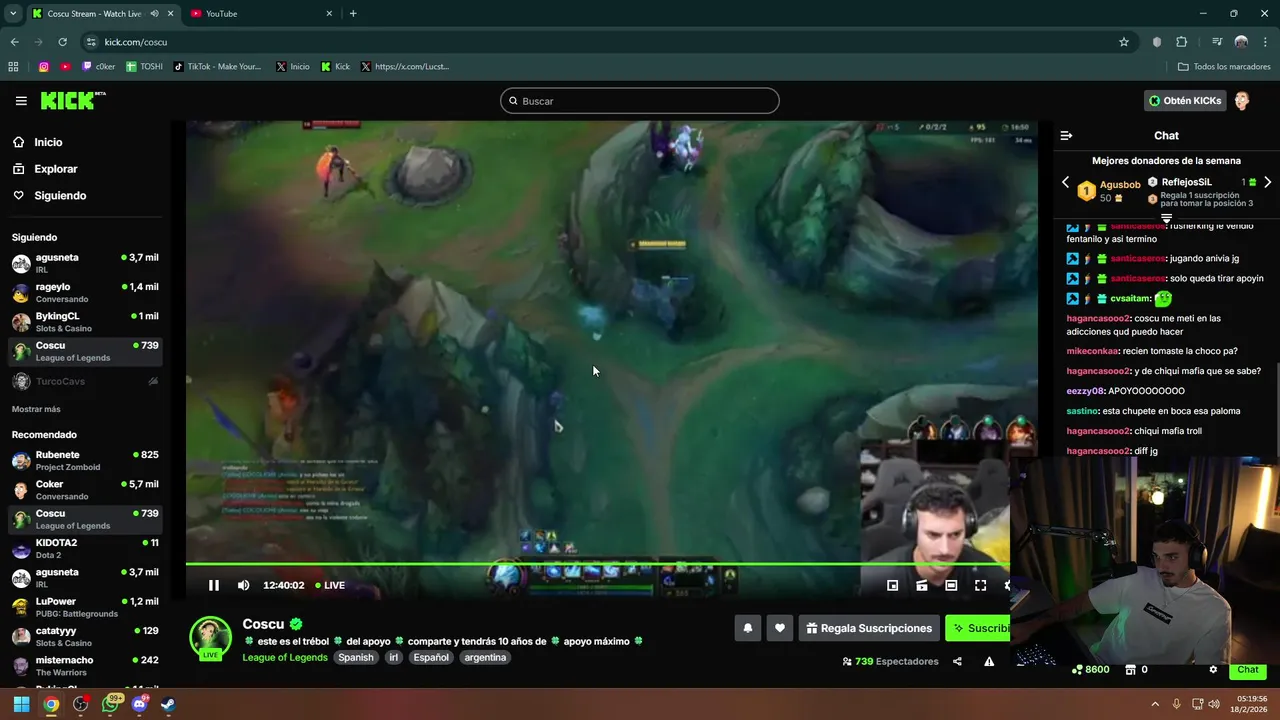The height and width of the screenshot is (720, 1280).
Task: Show hidden system tray icons
Action: point(1155,704)
